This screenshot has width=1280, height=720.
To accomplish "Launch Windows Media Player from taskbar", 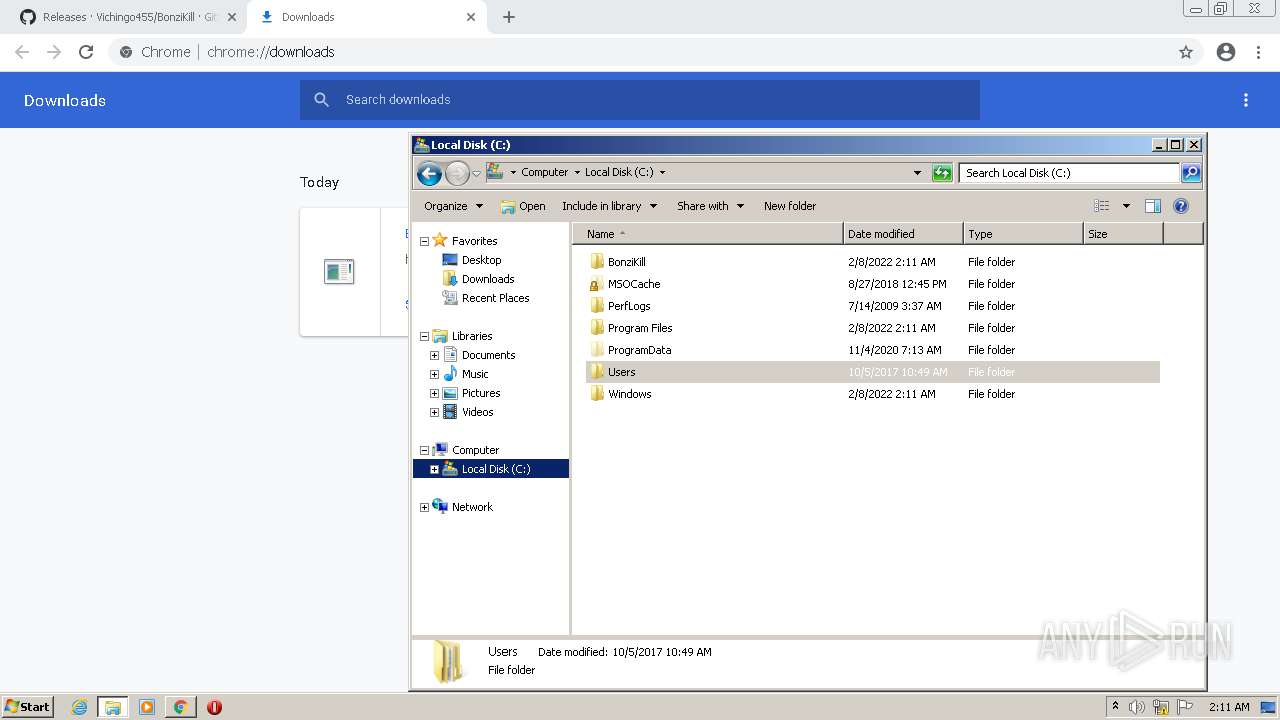I will [147, 707].
